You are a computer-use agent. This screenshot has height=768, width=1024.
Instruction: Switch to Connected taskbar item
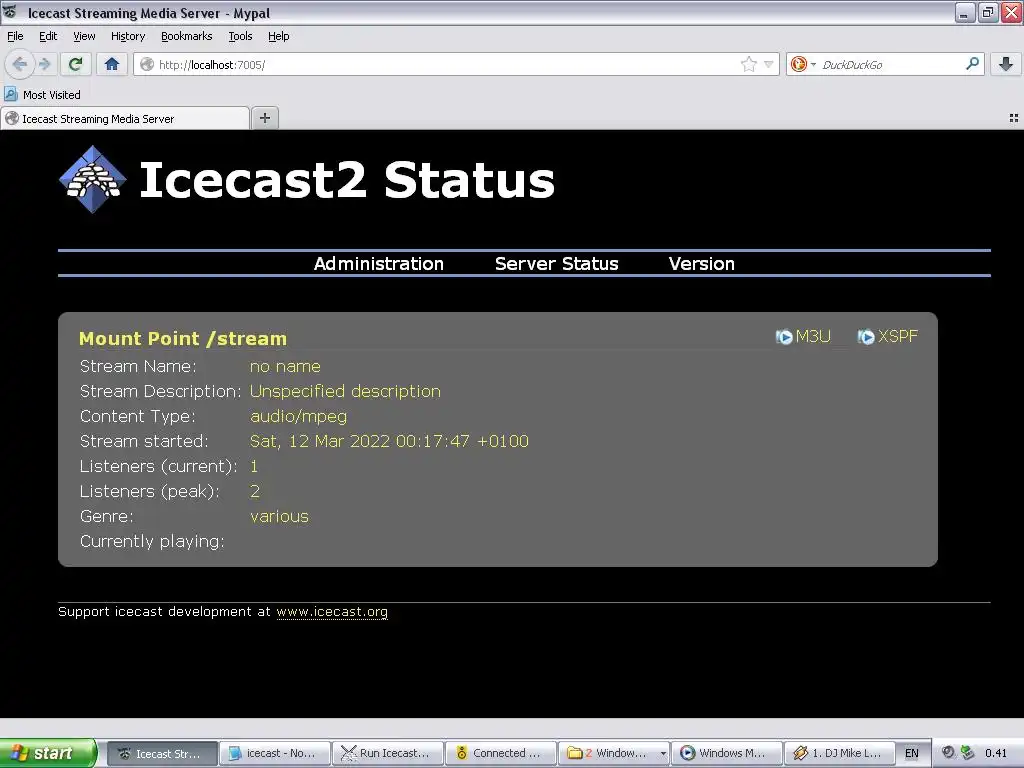click(501, 754)
